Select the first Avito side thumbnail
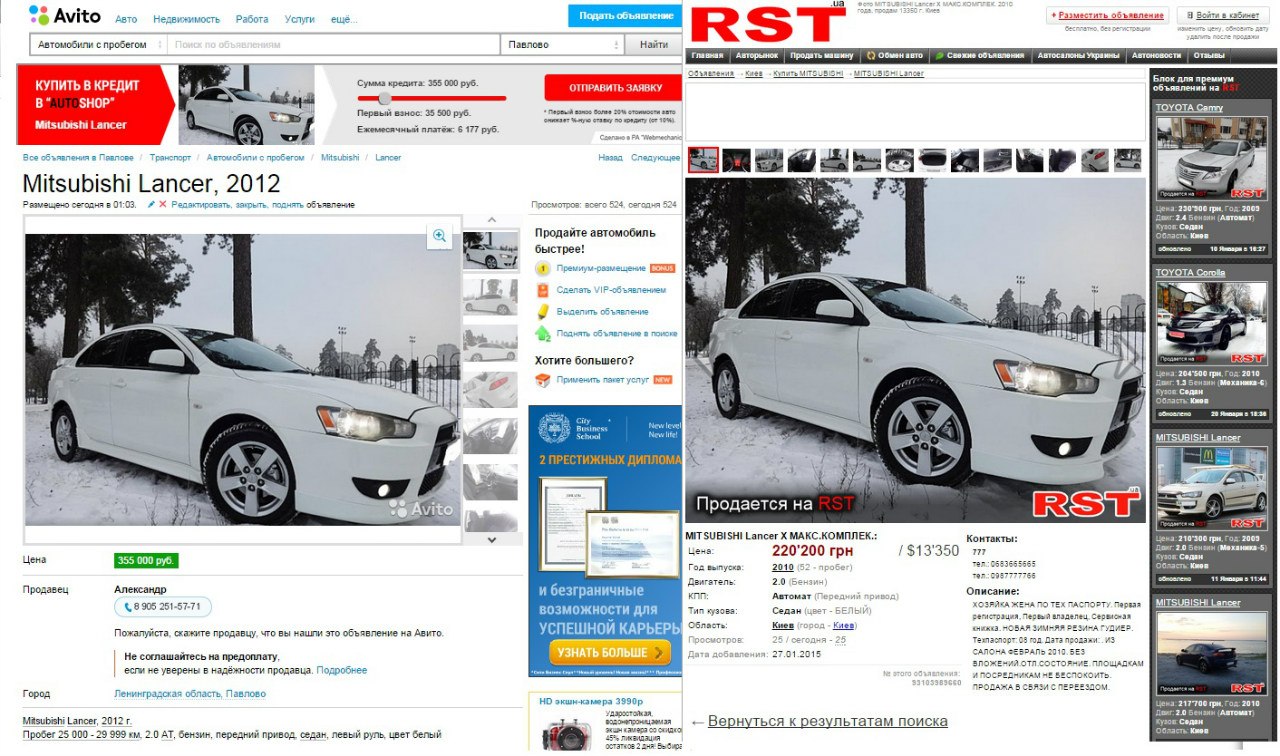The width and height of the screenshot is (1280, 756). click(x=490, y=252)
